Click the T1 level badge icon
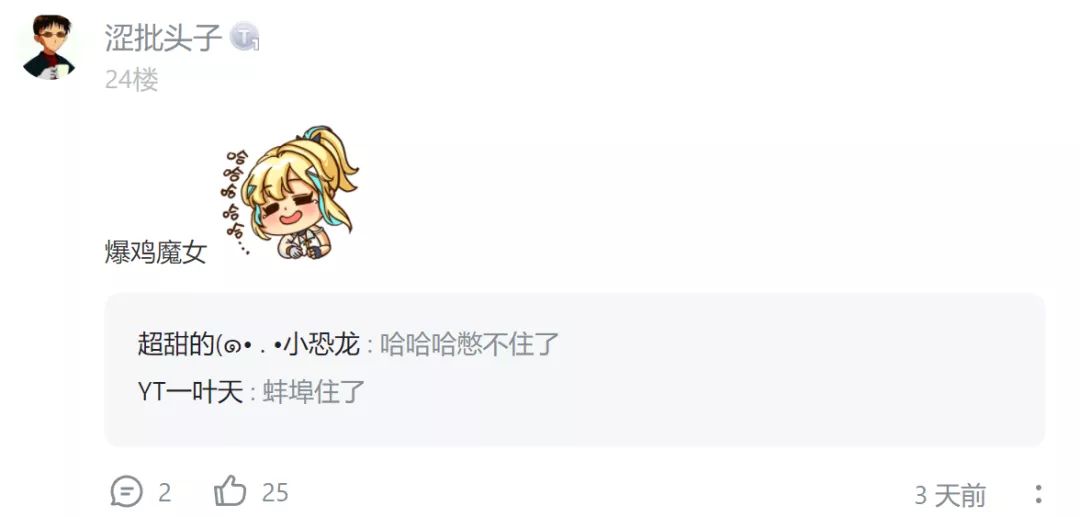 (x=245, y=36)
